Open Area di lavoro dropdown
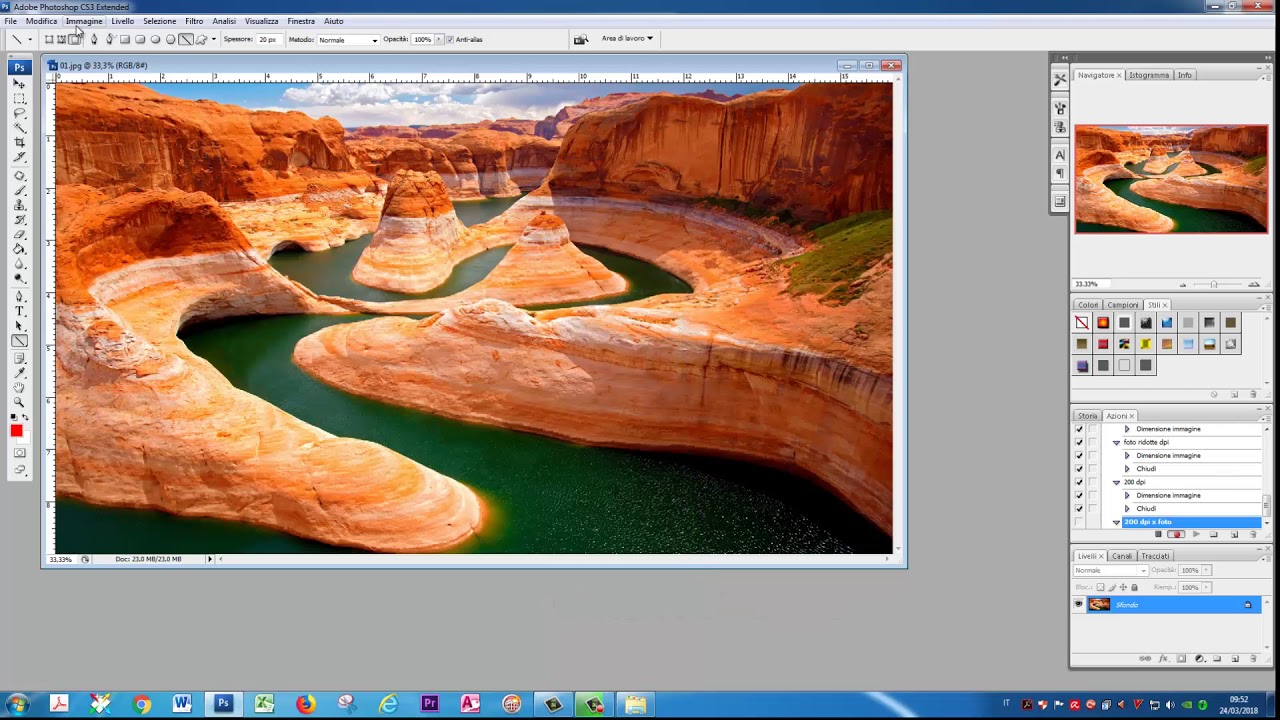Image resolution: width=1280 pixels, height=720 pixels. [x=627, y=38]
